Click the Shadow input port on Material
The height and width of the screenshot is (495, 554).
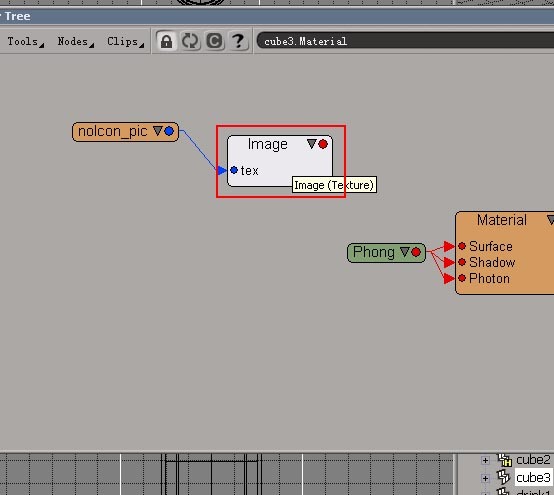coord(462,262)
